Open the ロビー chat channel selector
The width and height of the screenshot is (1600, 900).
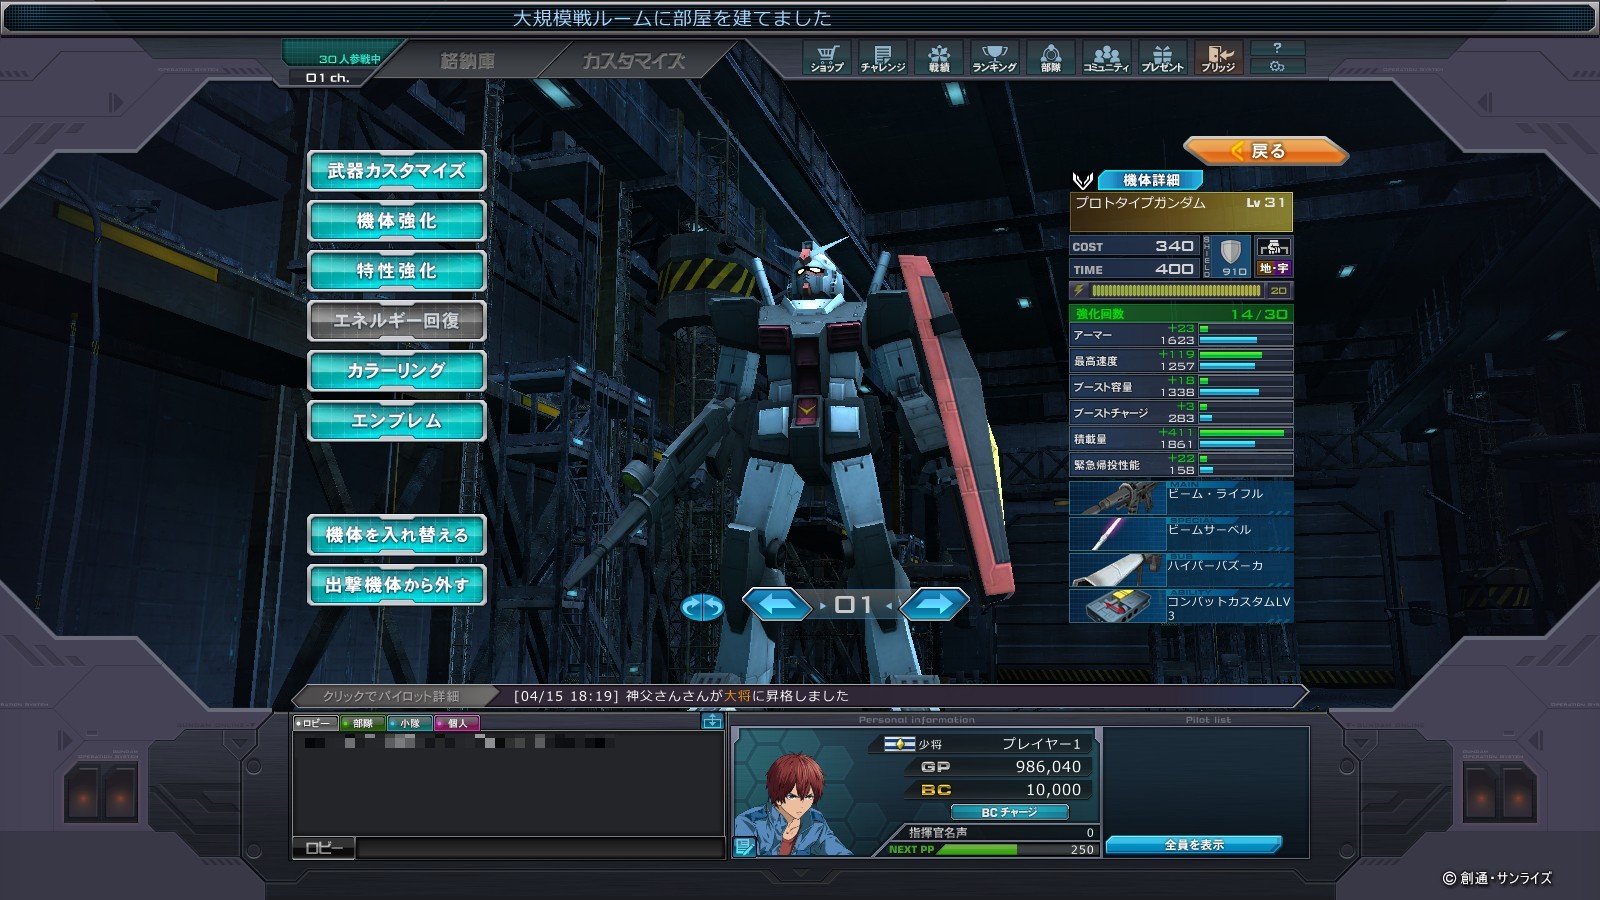pyautogui.click(x=324, y=848)
